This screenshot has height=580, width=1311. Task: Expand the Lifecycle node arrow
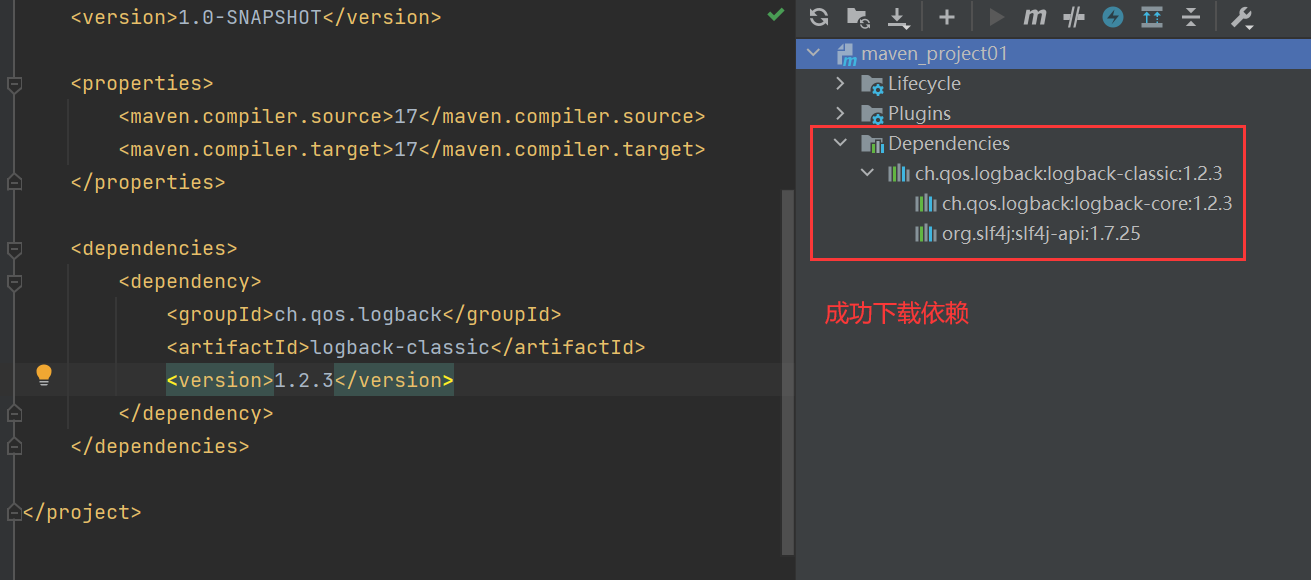pyautogui.click(x=840, y=83)
